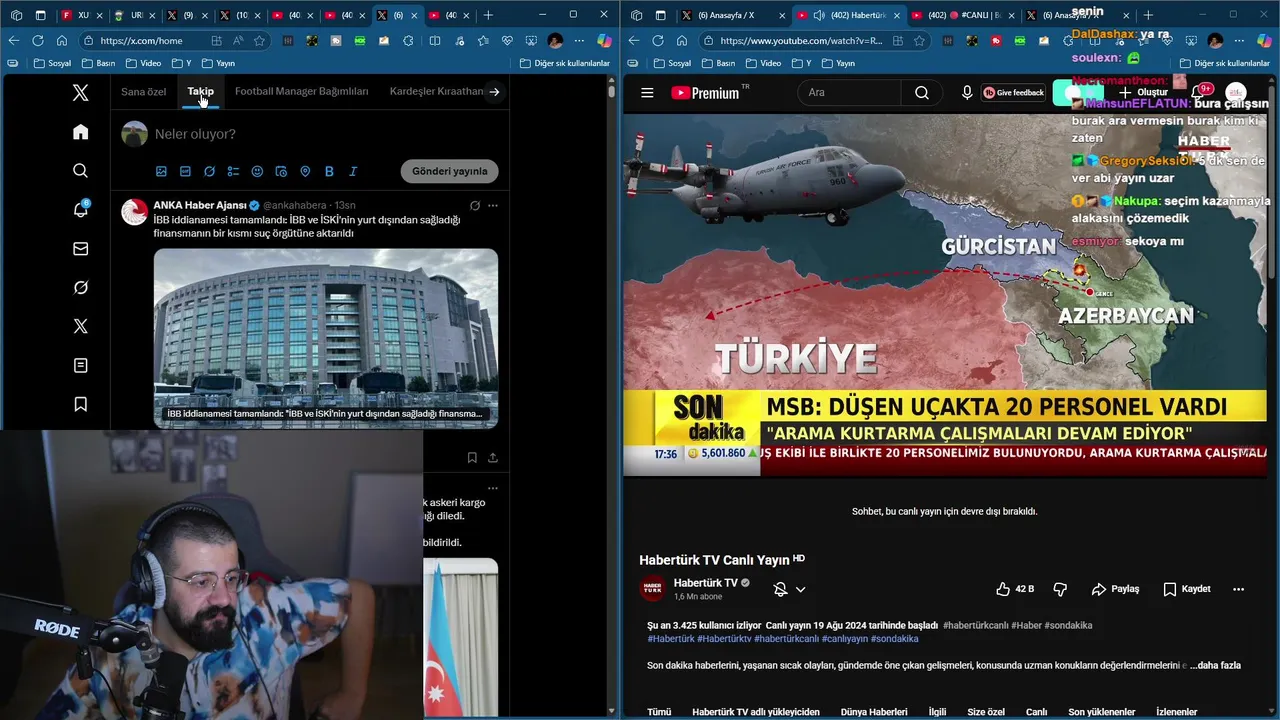Viewport: 1280px width, 720px height.
Task: Select Tümü chip under video
Action: 659,712
